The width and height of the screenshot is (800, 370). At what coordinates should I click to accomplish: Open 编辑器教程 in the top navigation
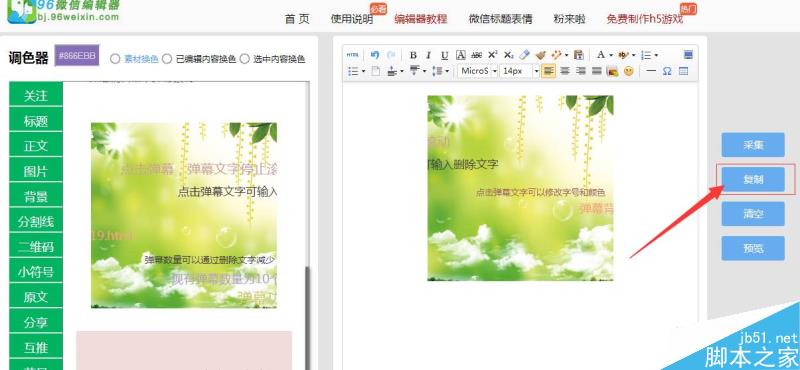pyautogui.click(x=421, y=19)
